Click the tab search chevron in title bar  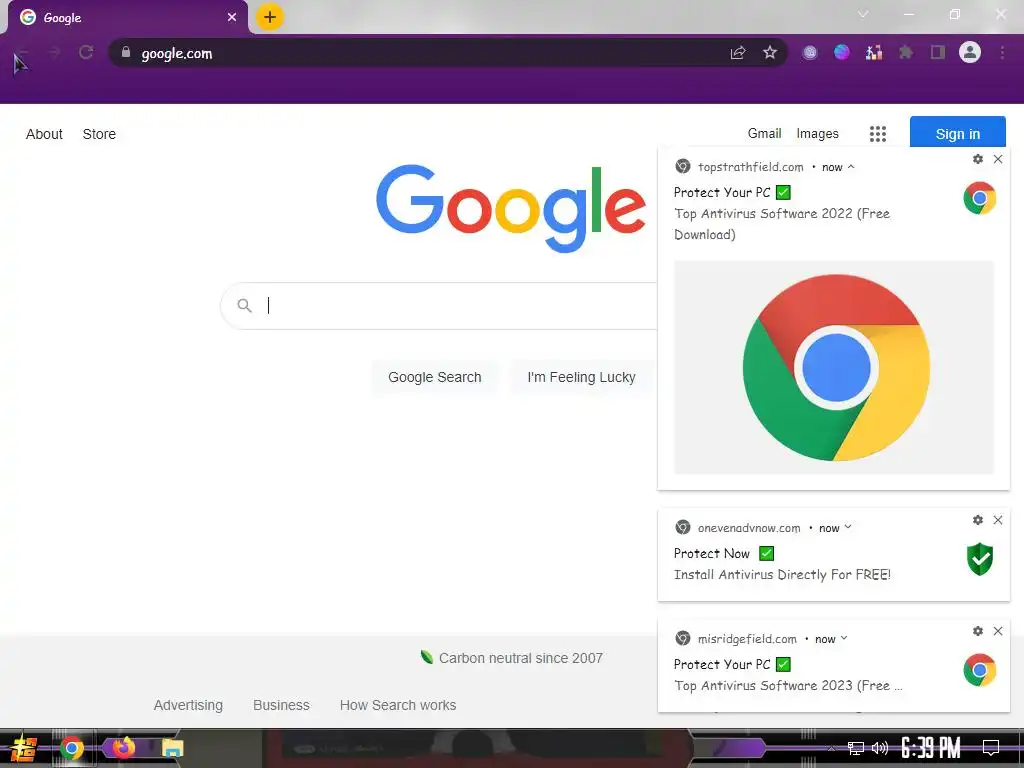[x=863, y=14]
